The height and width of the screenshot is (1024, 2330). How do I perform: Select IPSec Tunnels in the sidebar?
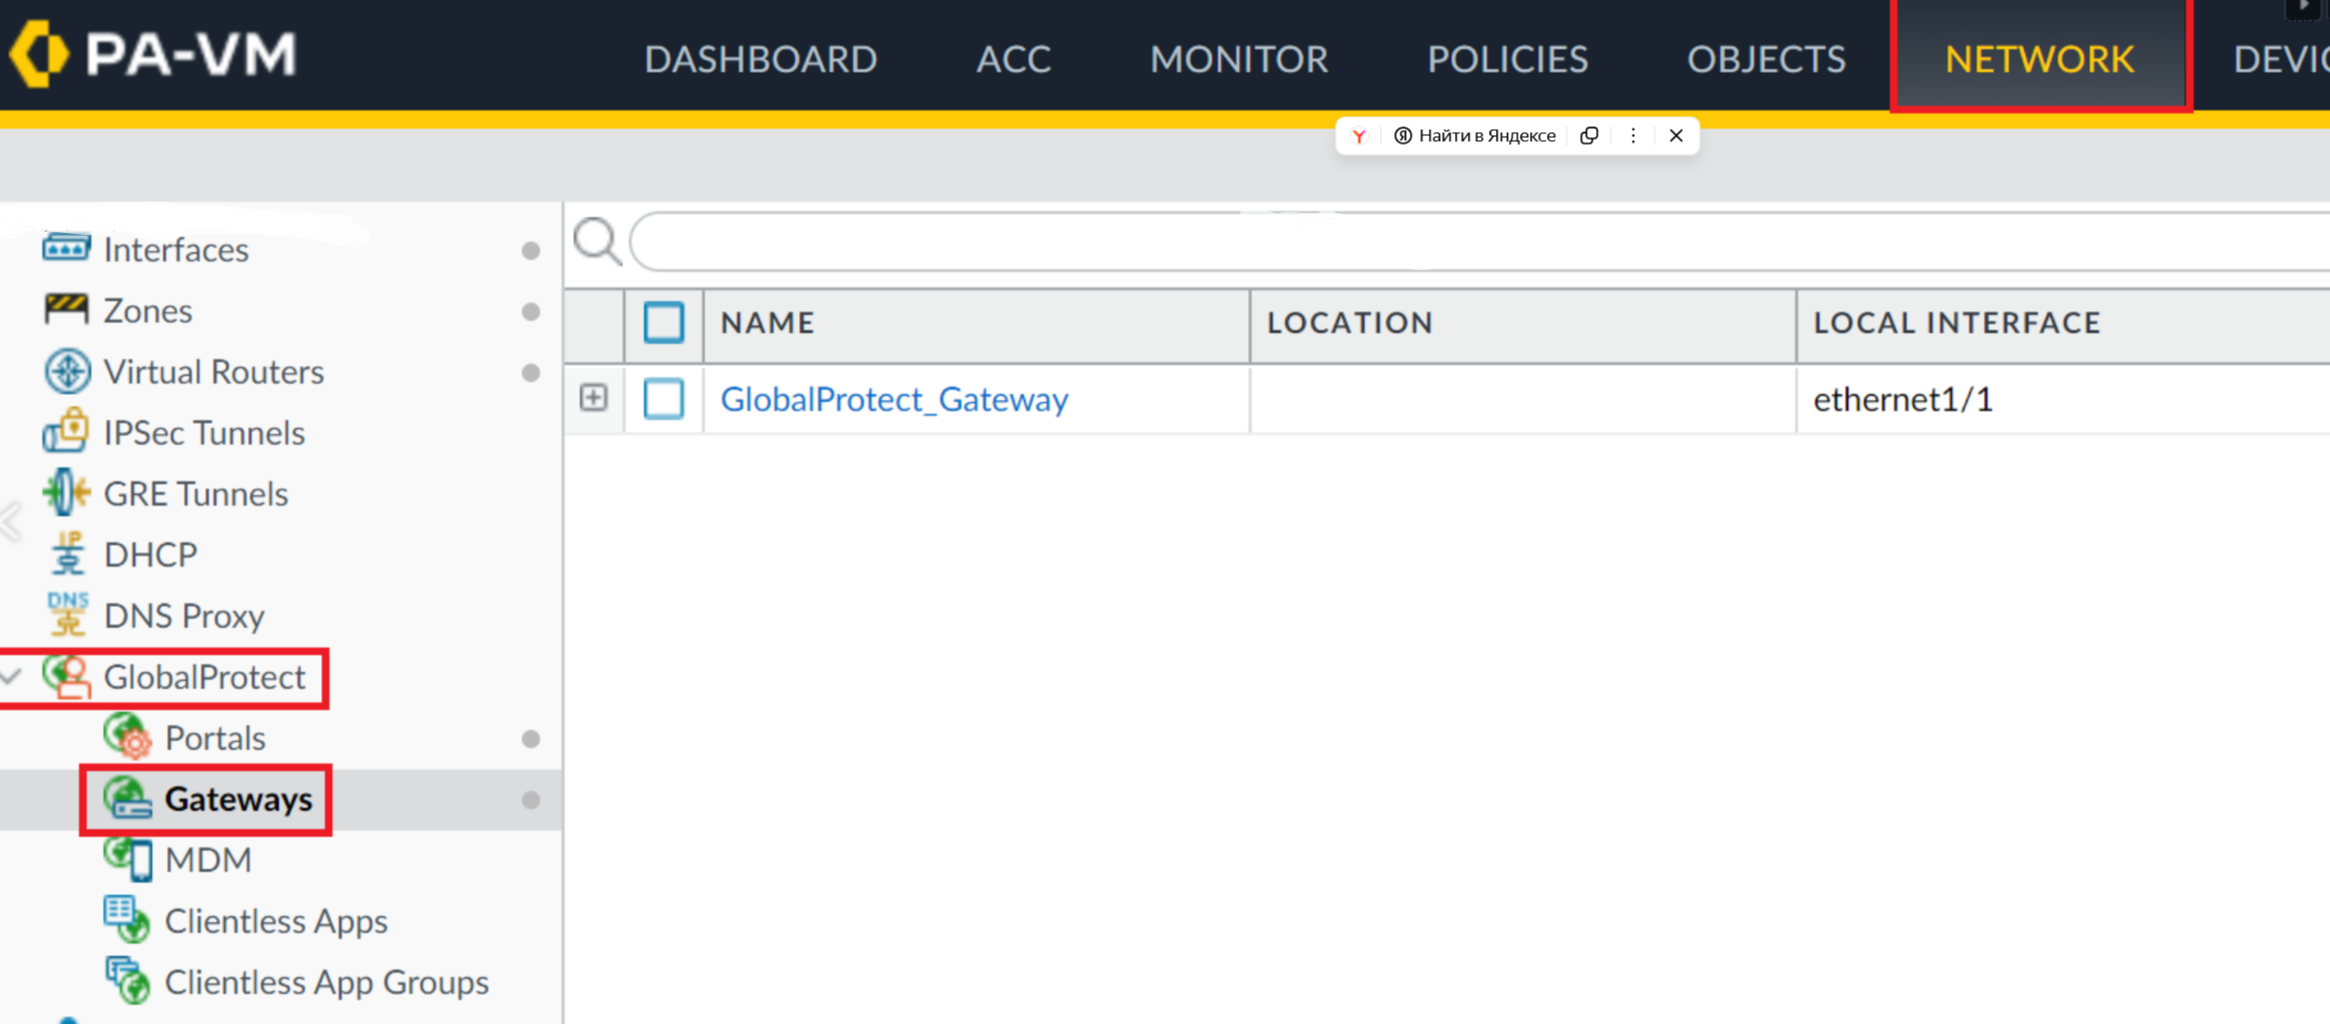[x=204, y=433]
